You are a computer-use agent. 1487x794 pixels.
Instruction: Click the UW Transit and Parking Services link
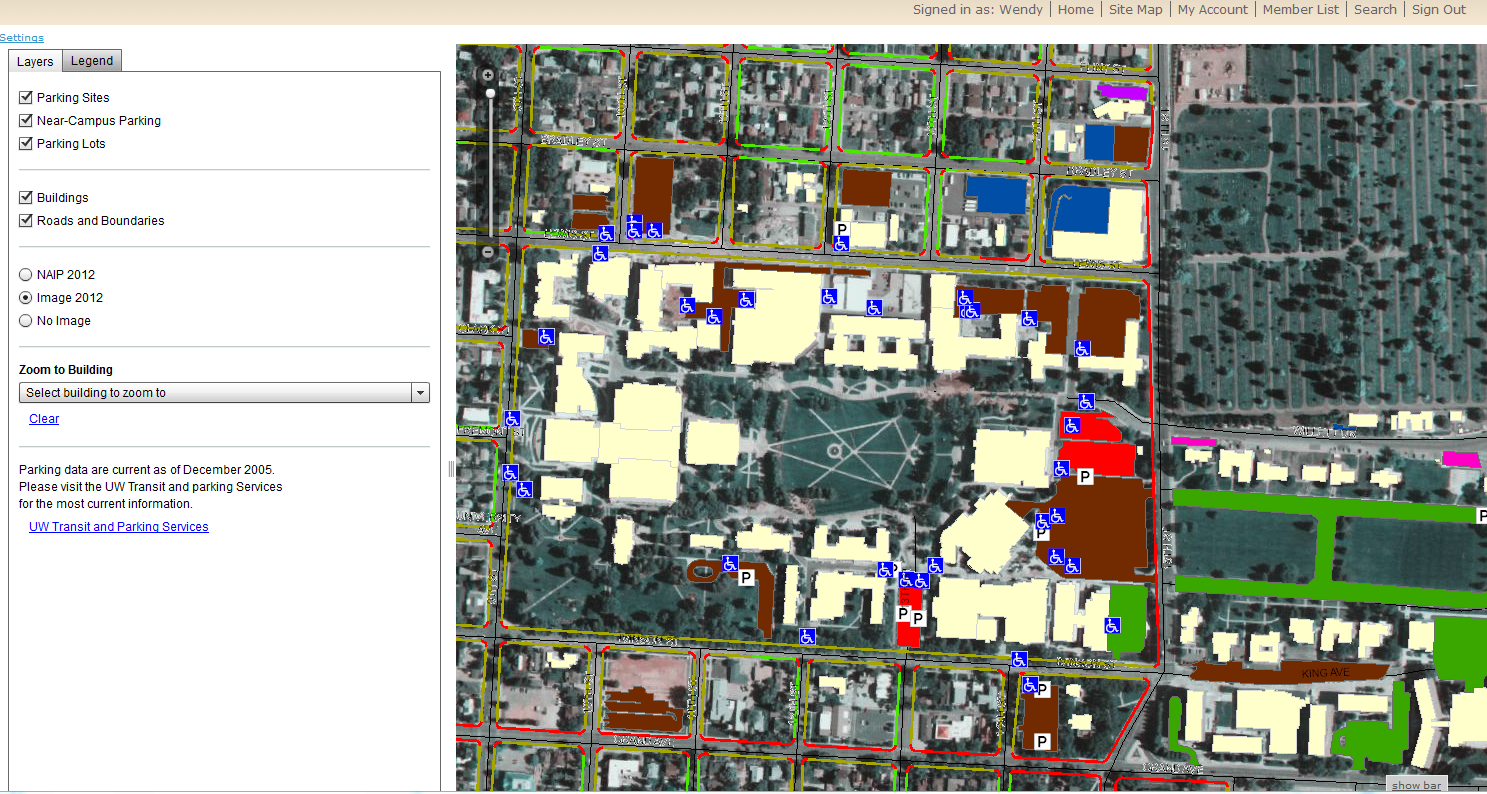click(x=118, y=526)
